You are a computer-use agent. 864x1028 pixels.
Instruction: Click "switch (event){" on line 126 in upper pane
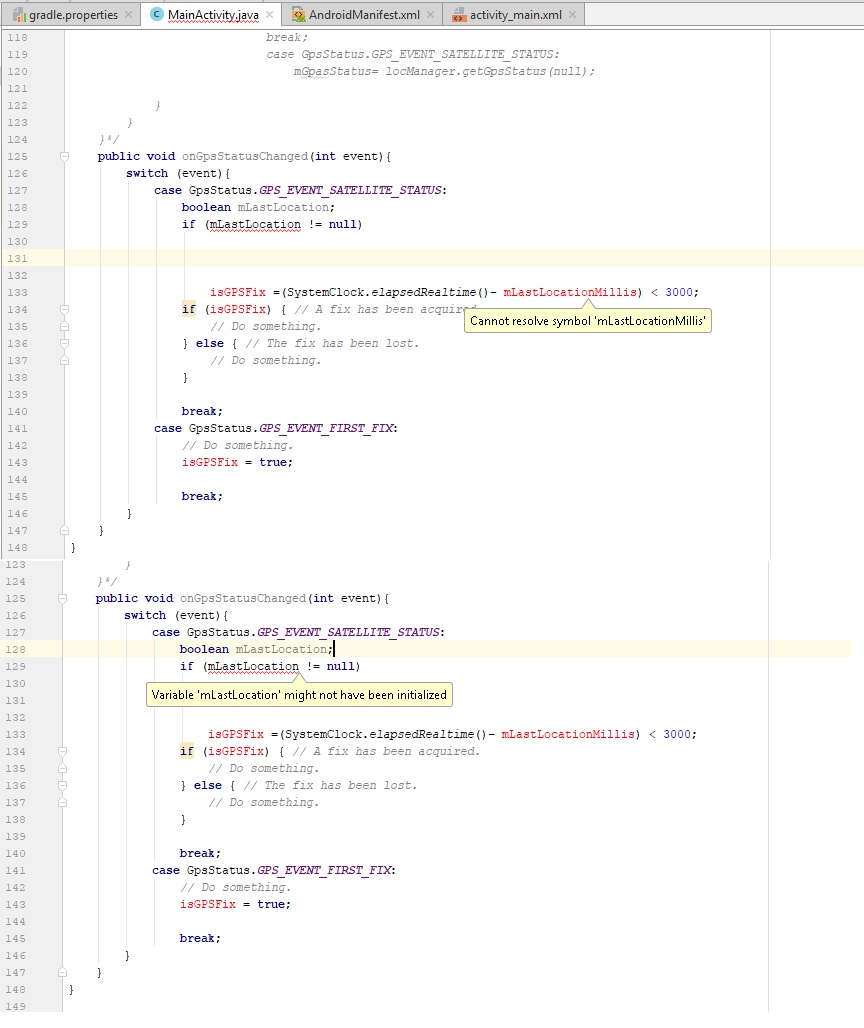[x=178, y=173]
